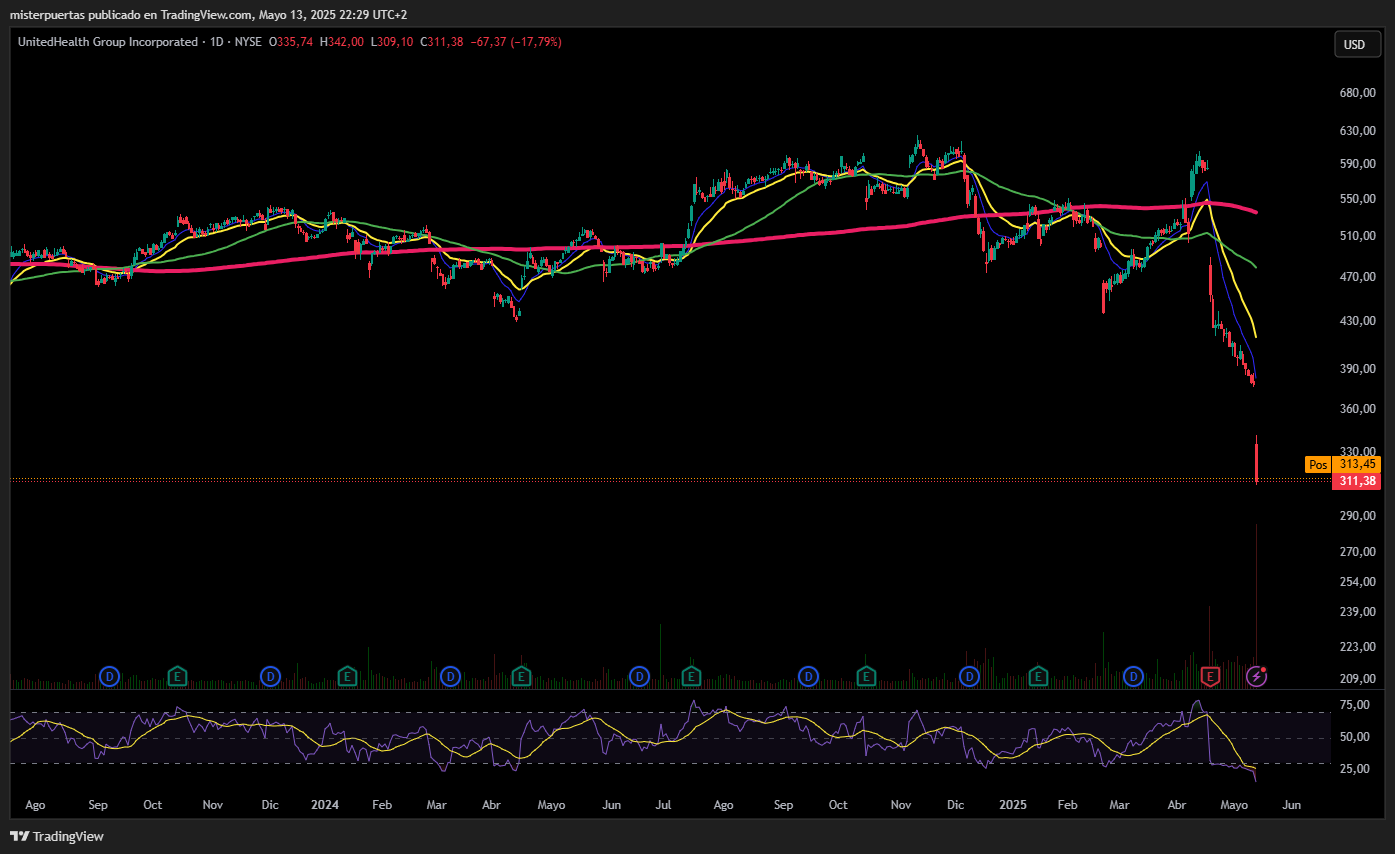Click the 209,00 price axis label
The width and height of the screenshot is (1395, 854).
tap(1358, 679)
